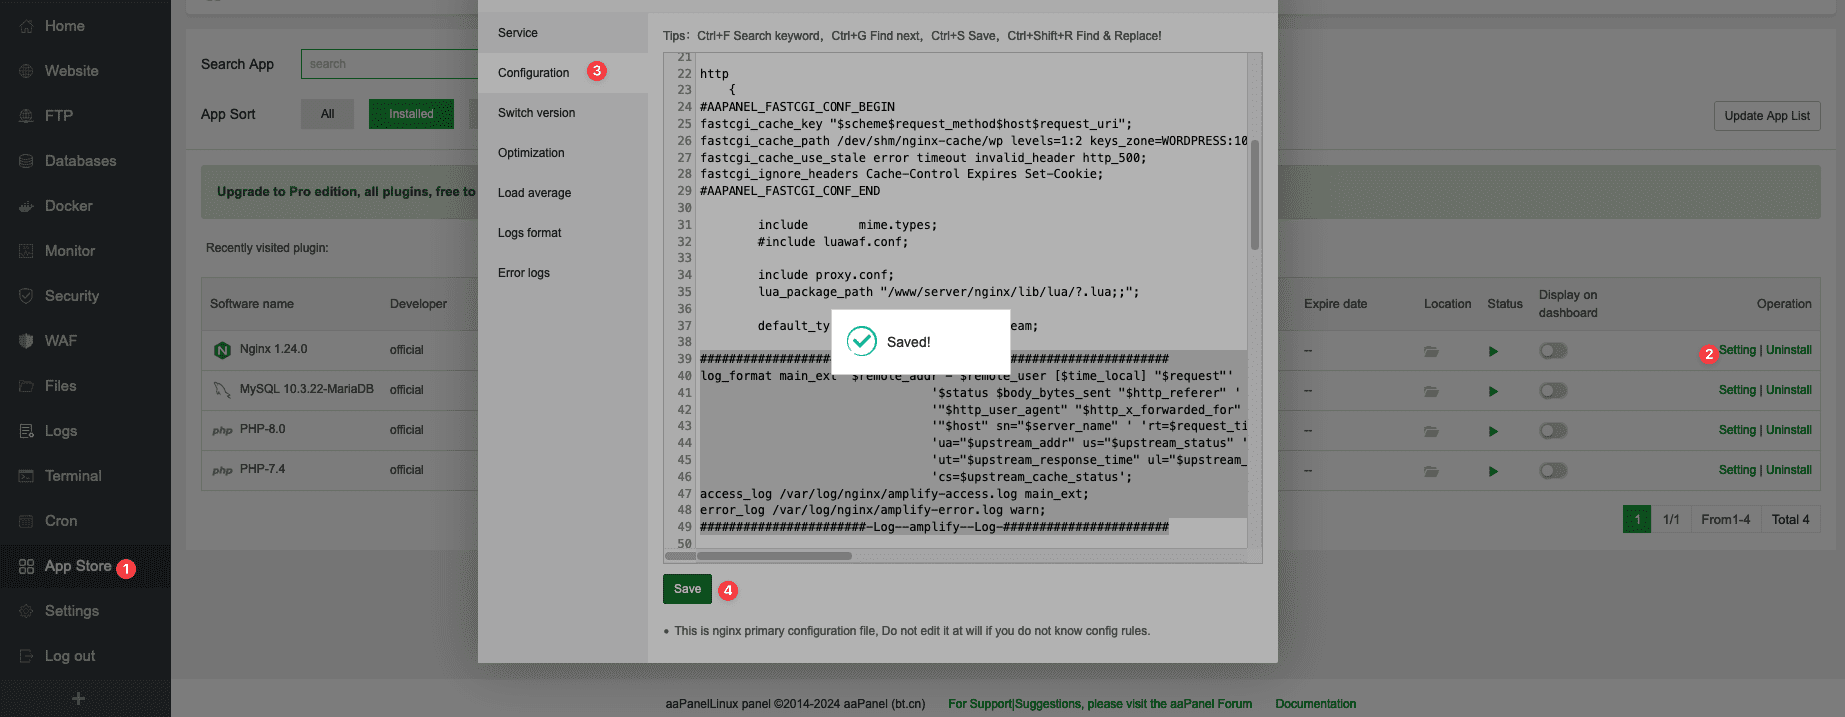The width and height of the screenshot is (1845, 717).
Task: Open the Terminal sidebar icon
Action: point(27,476)
